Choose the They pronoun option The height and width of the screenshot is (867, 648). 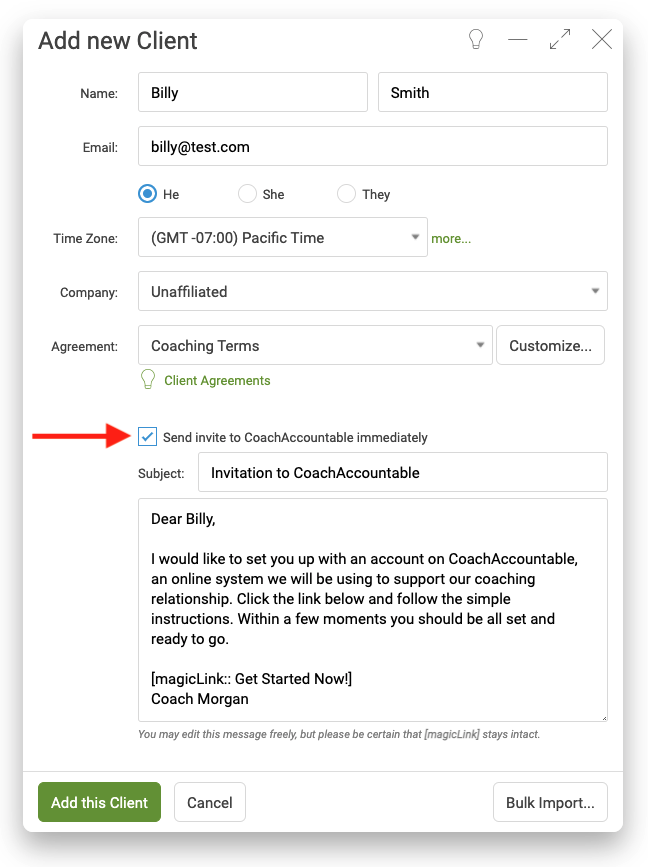347,194
